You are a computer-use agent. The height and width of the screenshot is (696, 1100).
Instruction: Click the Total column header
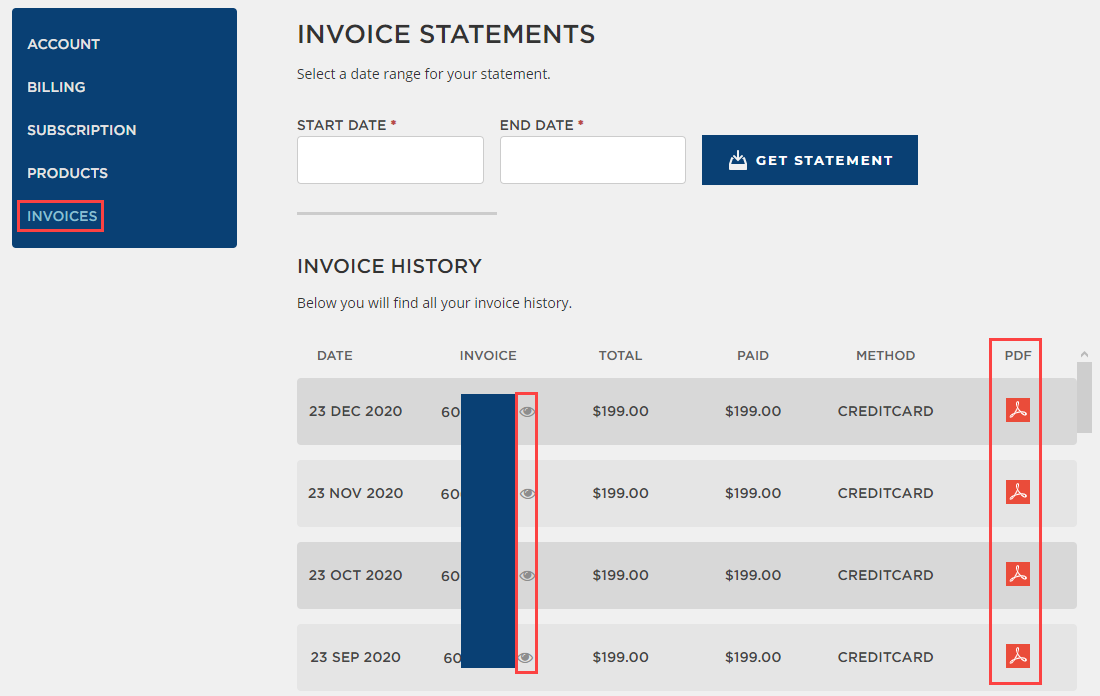pos(620,355)
